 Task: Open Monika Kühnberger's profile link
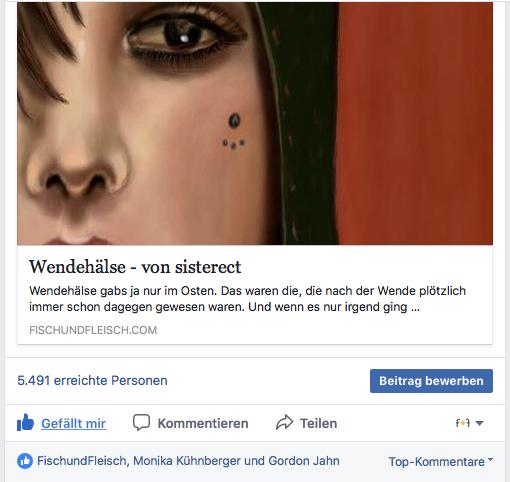coord(186,461)
